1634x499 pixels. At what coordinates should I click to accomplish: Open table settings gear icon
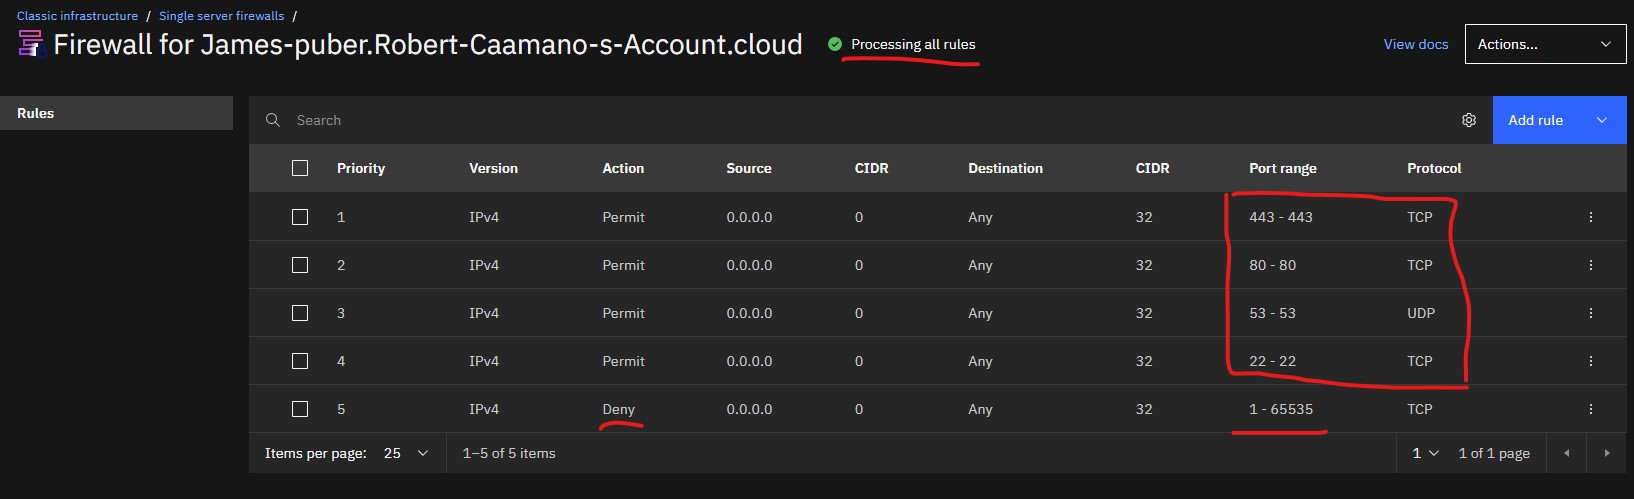point(1468,120)
